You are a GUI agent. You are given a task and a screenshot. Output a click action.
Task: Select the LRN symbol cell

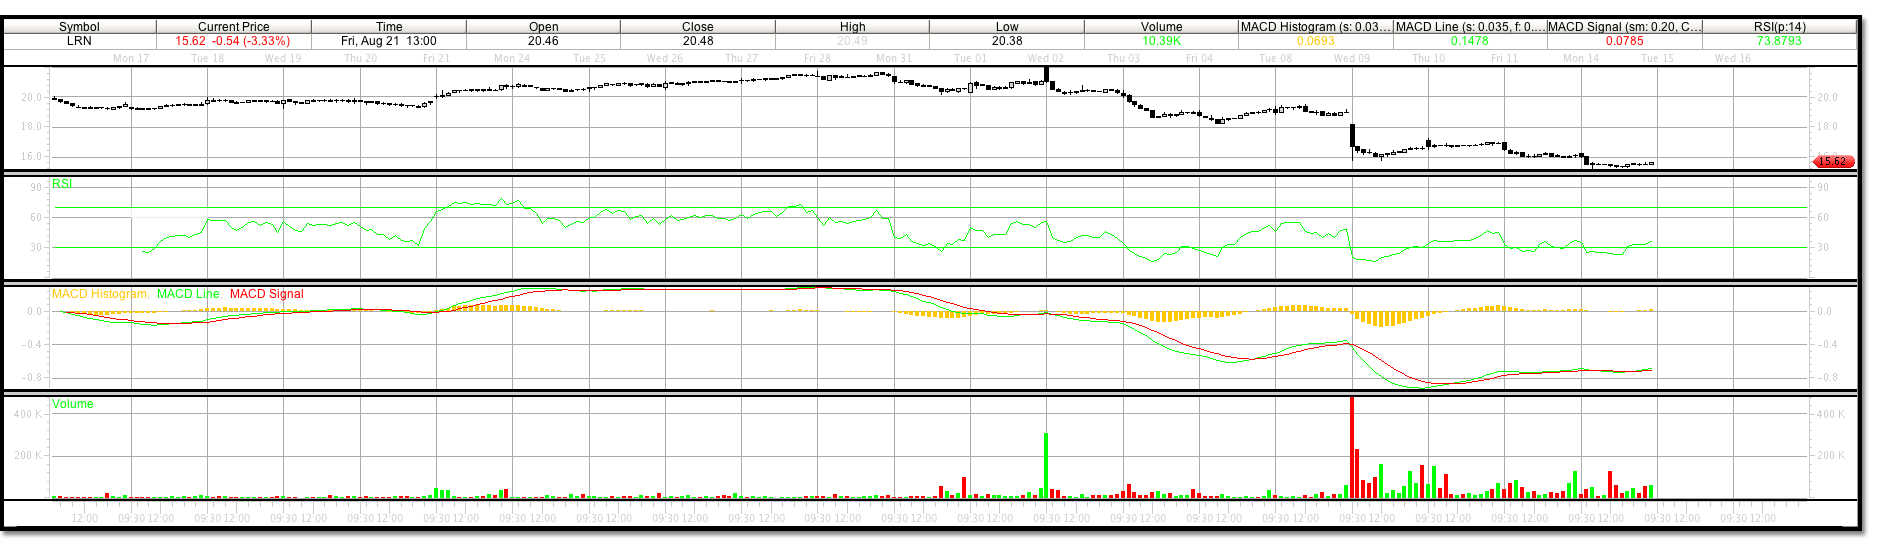point(79,41)
